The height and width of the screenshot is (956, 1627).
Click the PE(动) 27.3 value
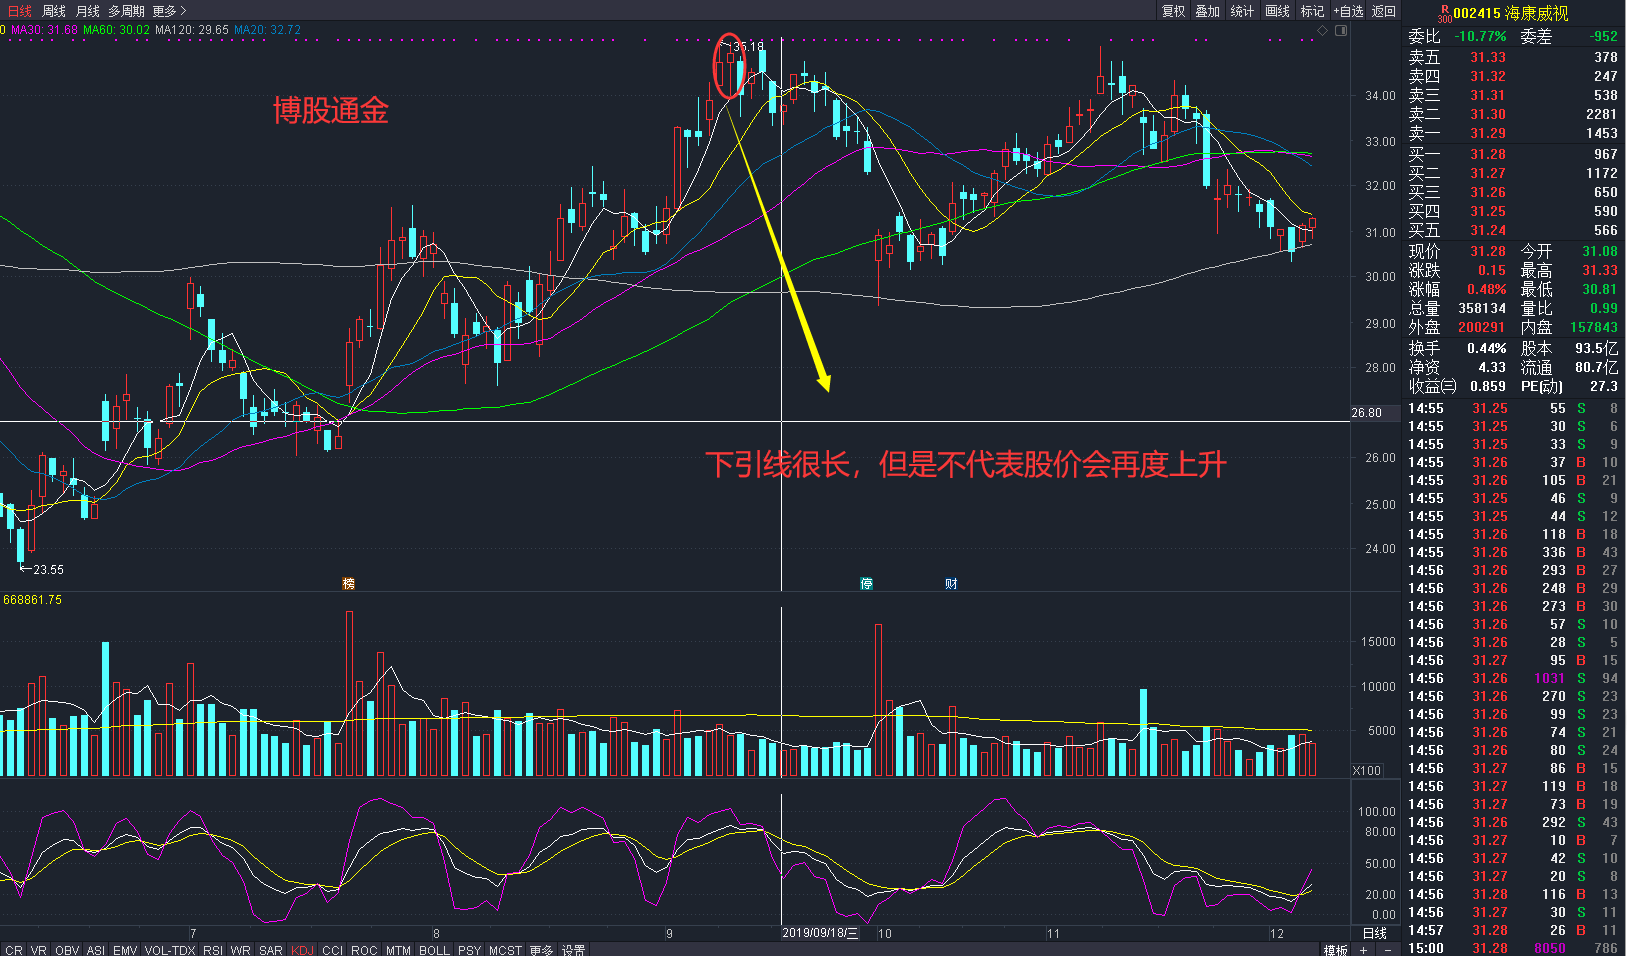1604,386
